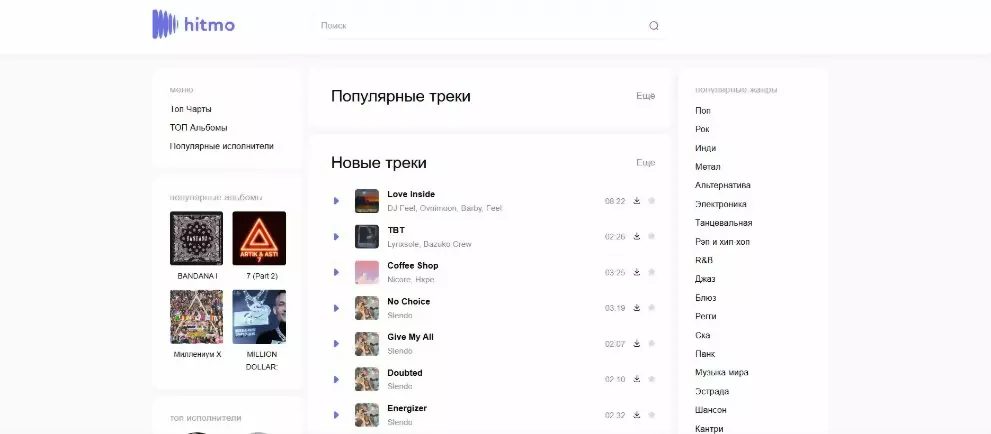Select the Панк genre
The image size is (991, 434).
[x=705, y=354]
